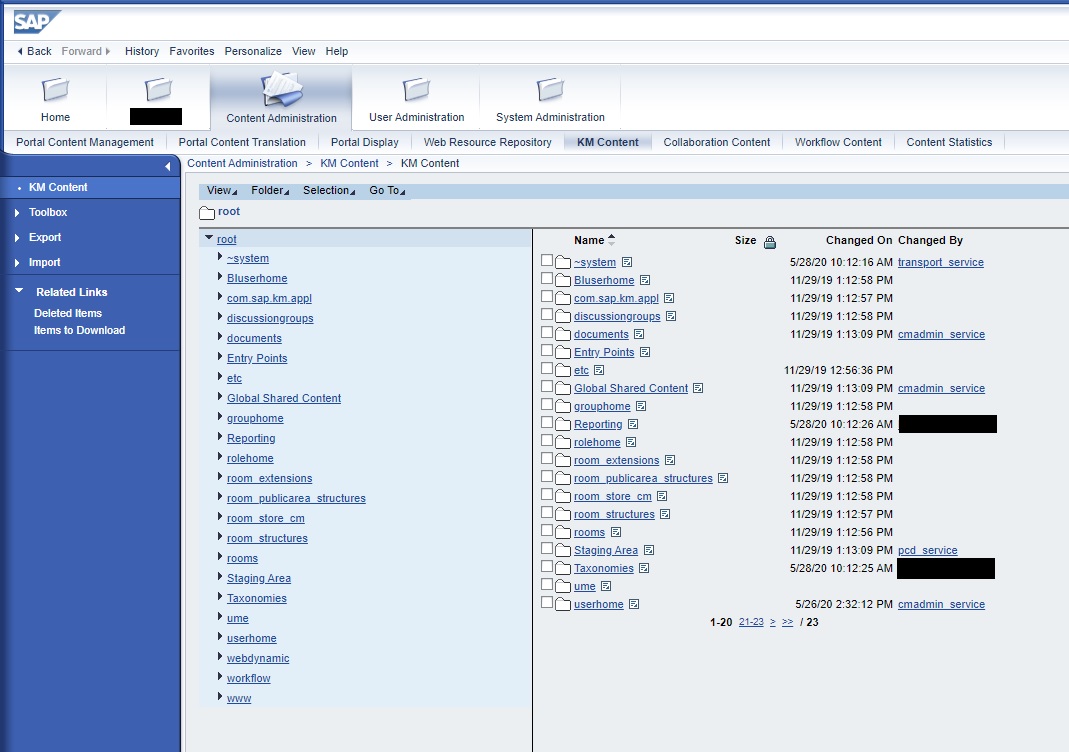1069x752 pixels.
Task: Click the lock column header icon
Action: (x=770, y=242)
